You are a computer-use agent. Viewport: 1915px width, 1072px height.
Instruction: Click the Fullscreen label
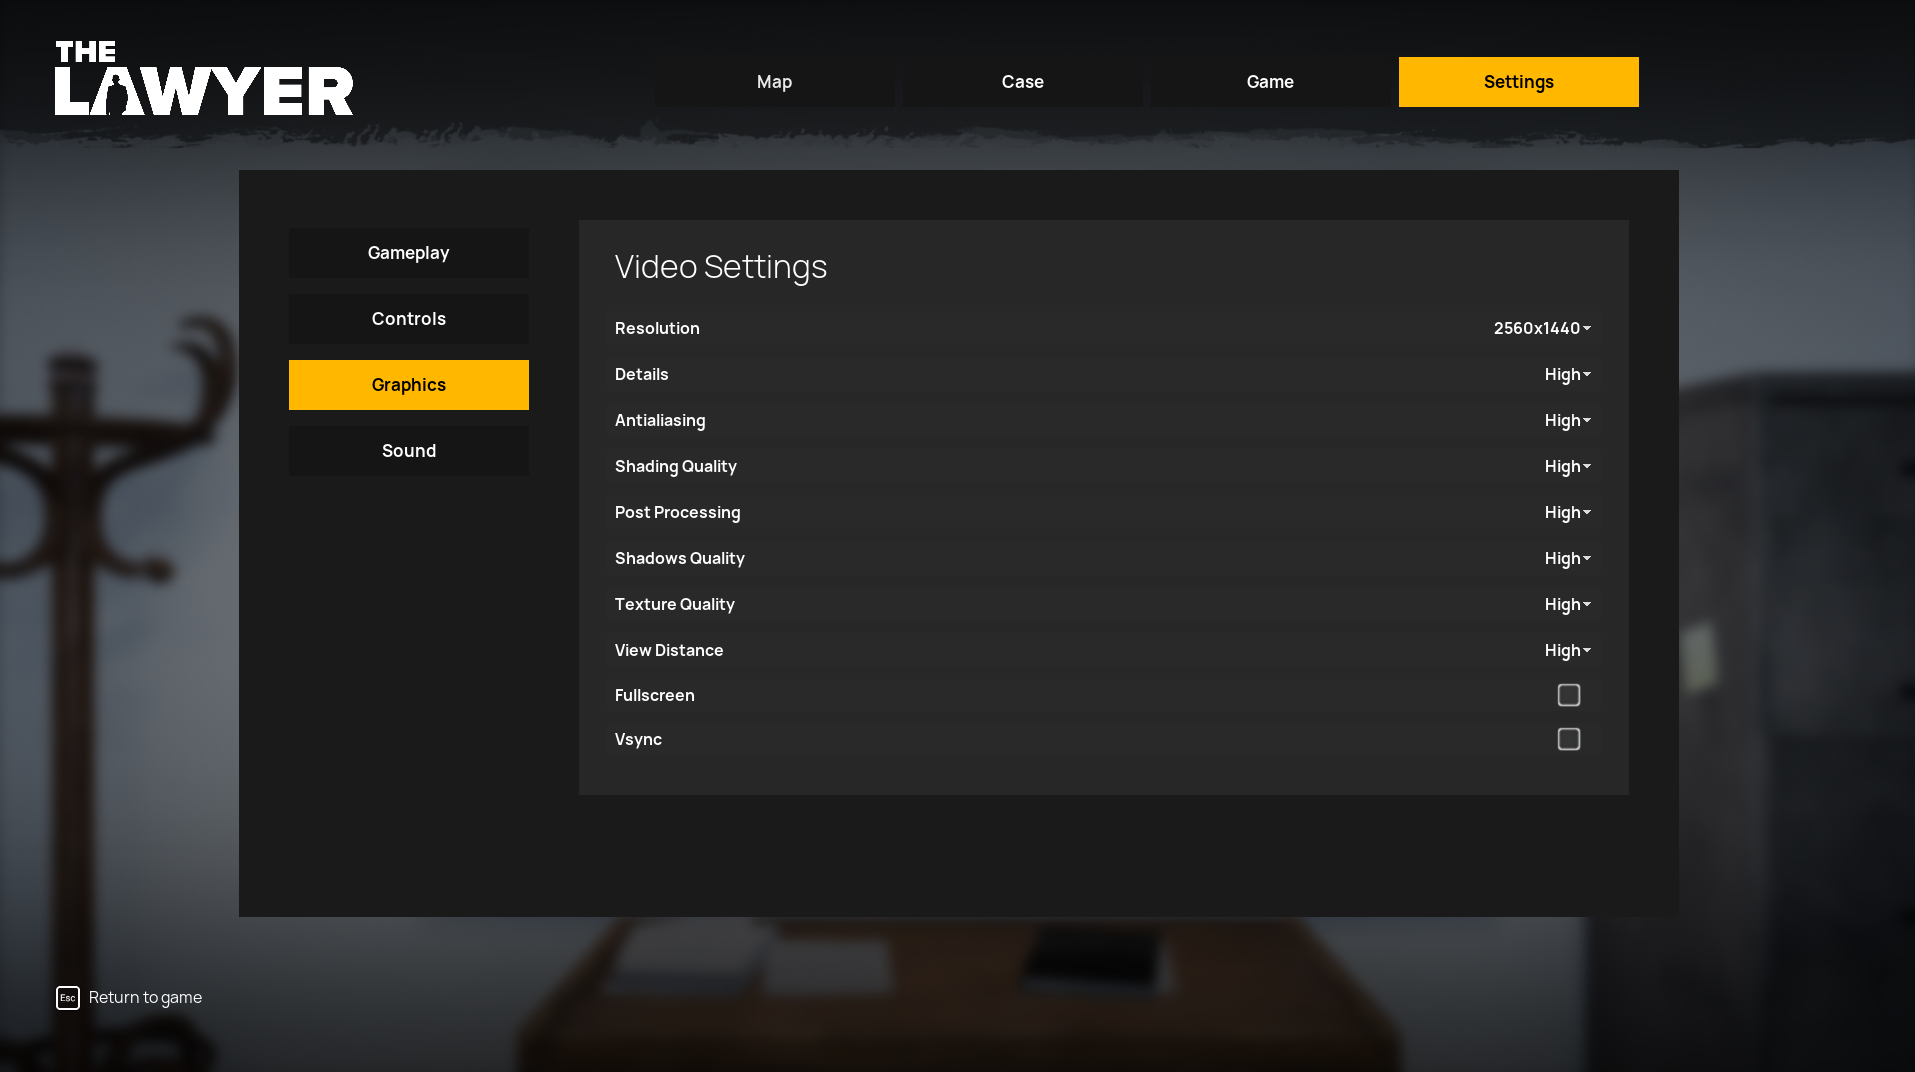654,695
